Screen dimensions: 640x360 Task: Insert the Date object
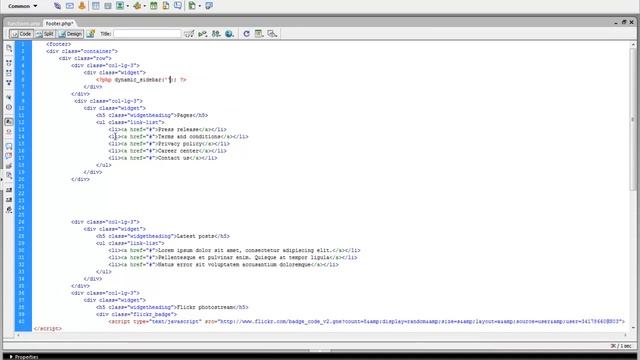tap(153, 6)
